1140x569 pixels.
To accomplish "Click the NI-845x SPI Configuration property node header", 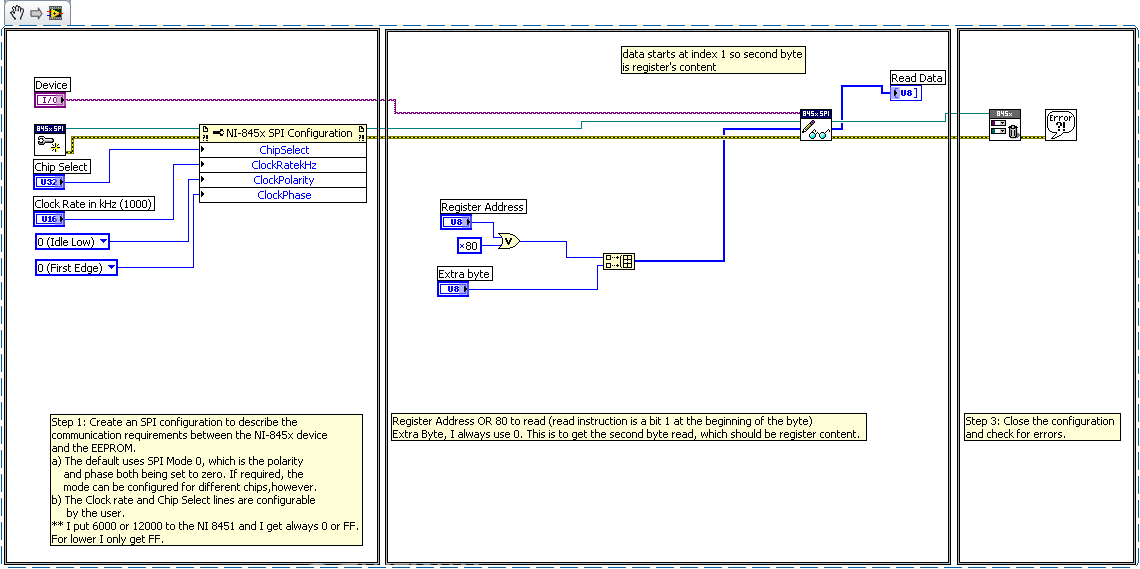I will click(283, 133).
